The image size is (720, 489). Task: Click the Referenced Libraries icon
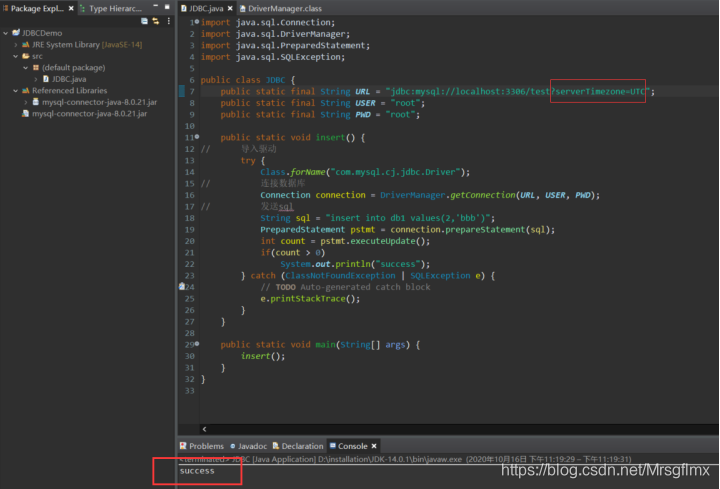click(x=26, y=90)
